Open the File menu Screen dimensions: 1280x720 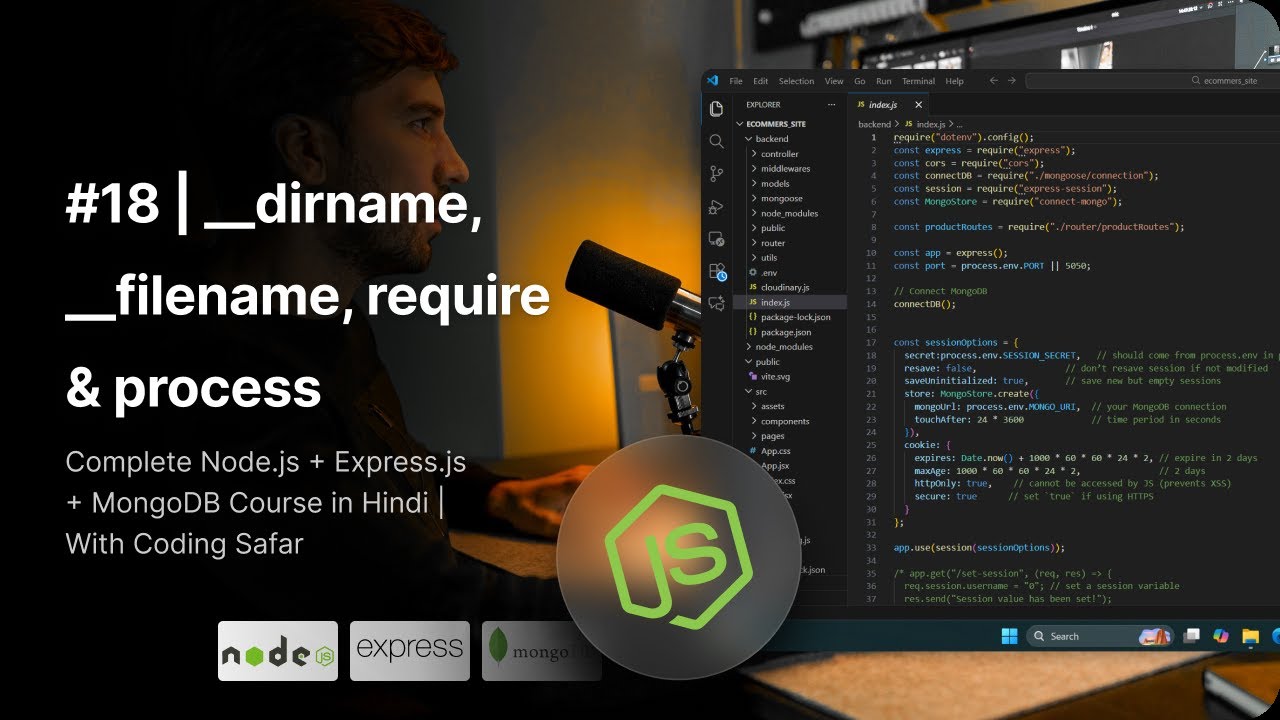point(736,81)
